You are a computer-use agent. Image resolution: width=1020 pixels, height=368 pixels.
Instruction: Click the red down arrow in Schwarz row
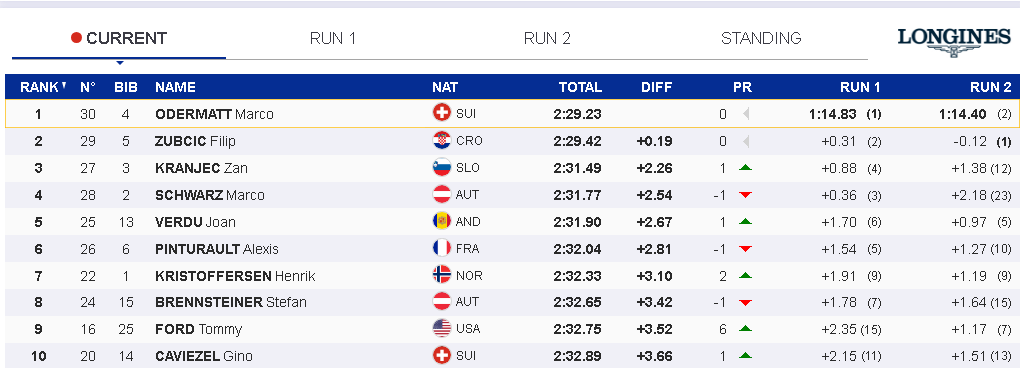pos(745,195)
